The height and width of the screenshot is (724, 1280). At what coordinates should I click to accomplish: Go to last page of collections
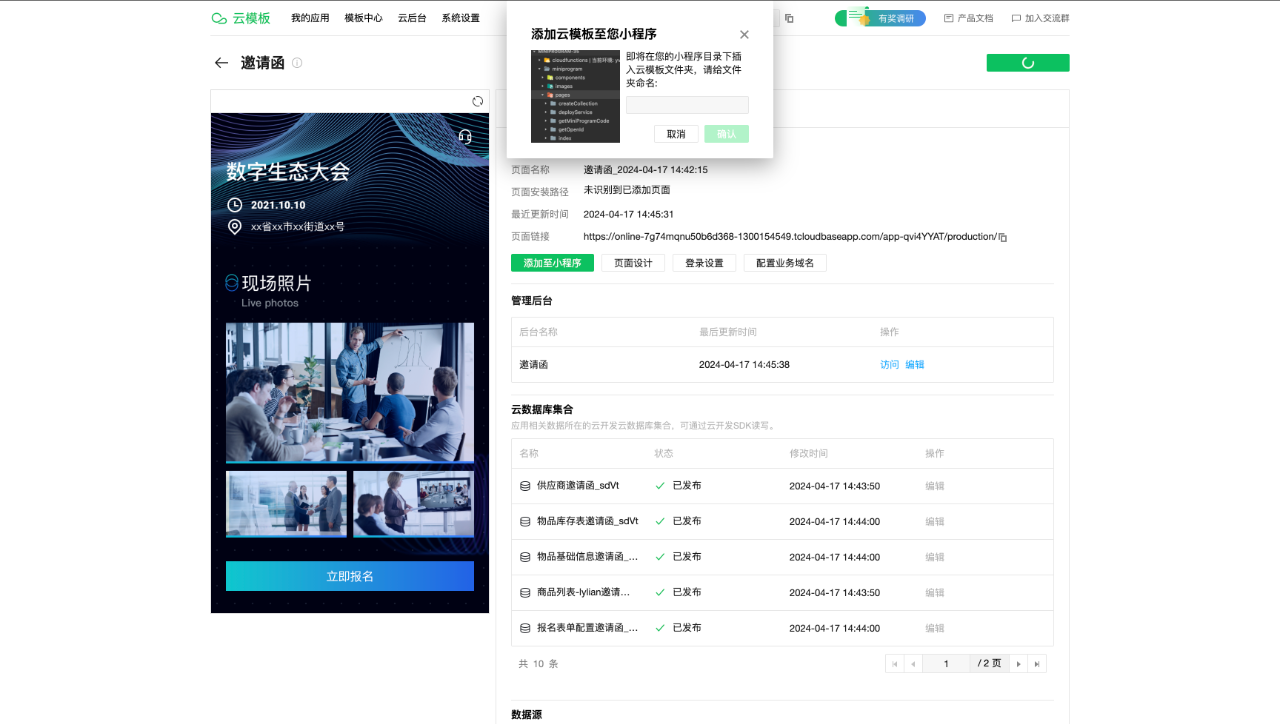(x=1037, y=664)
